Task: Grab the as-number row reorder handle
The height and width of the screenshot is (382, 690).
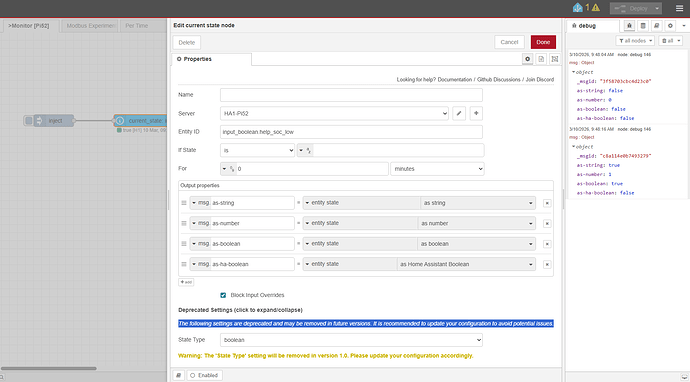Action: [x=184, y=223]
